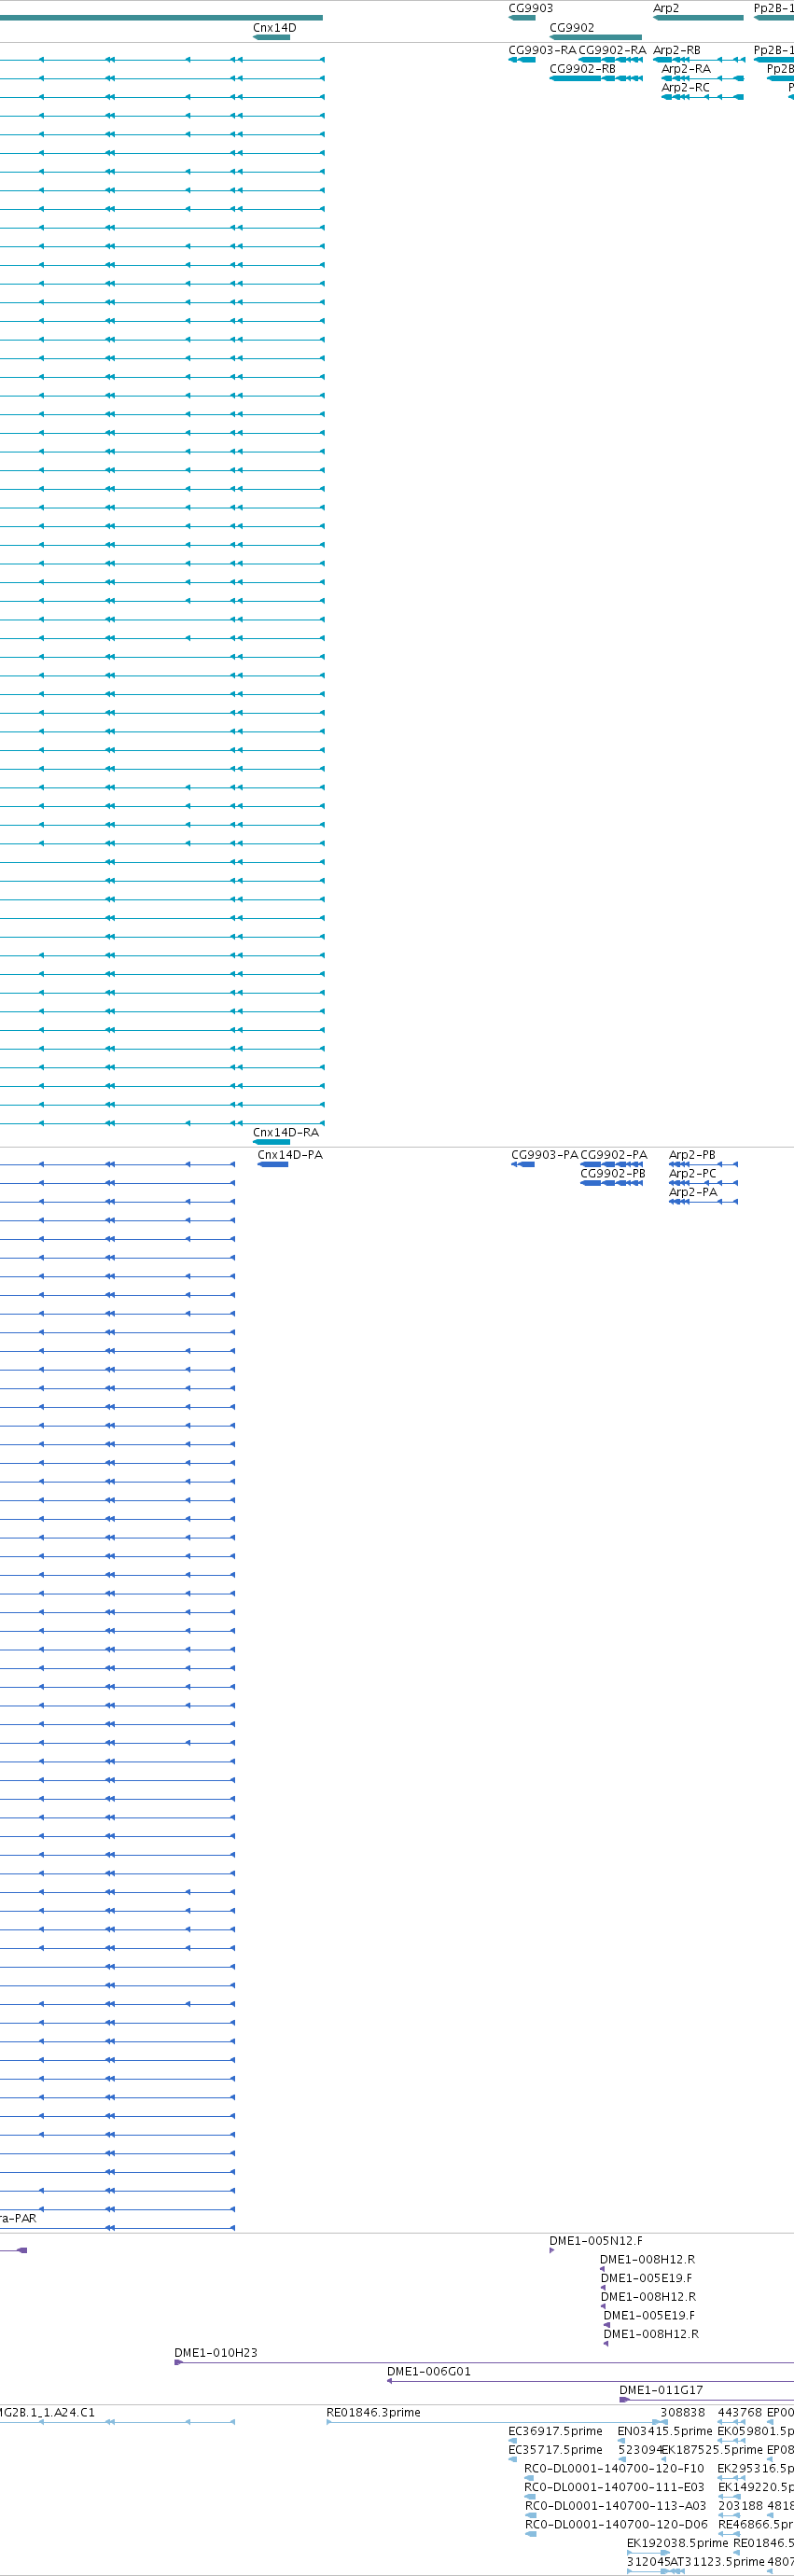
Task: Click RC0-DL0001-140700-120-F10 label
Action: 614,2469
